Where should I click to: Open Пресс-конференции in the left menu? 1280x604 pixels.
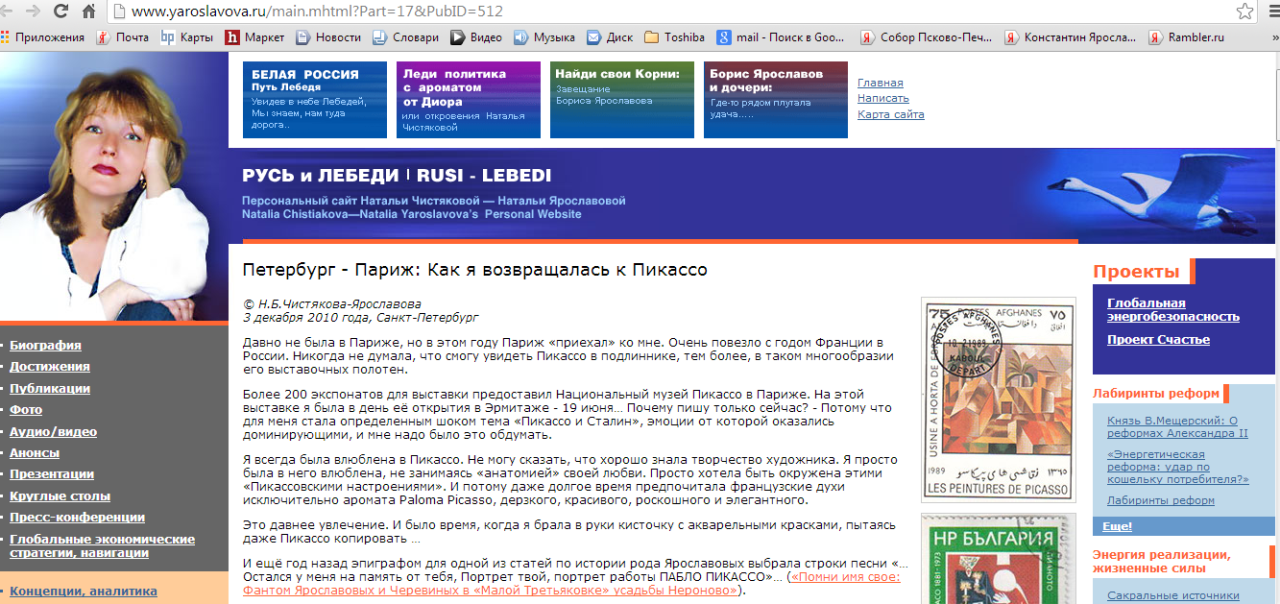77,517
